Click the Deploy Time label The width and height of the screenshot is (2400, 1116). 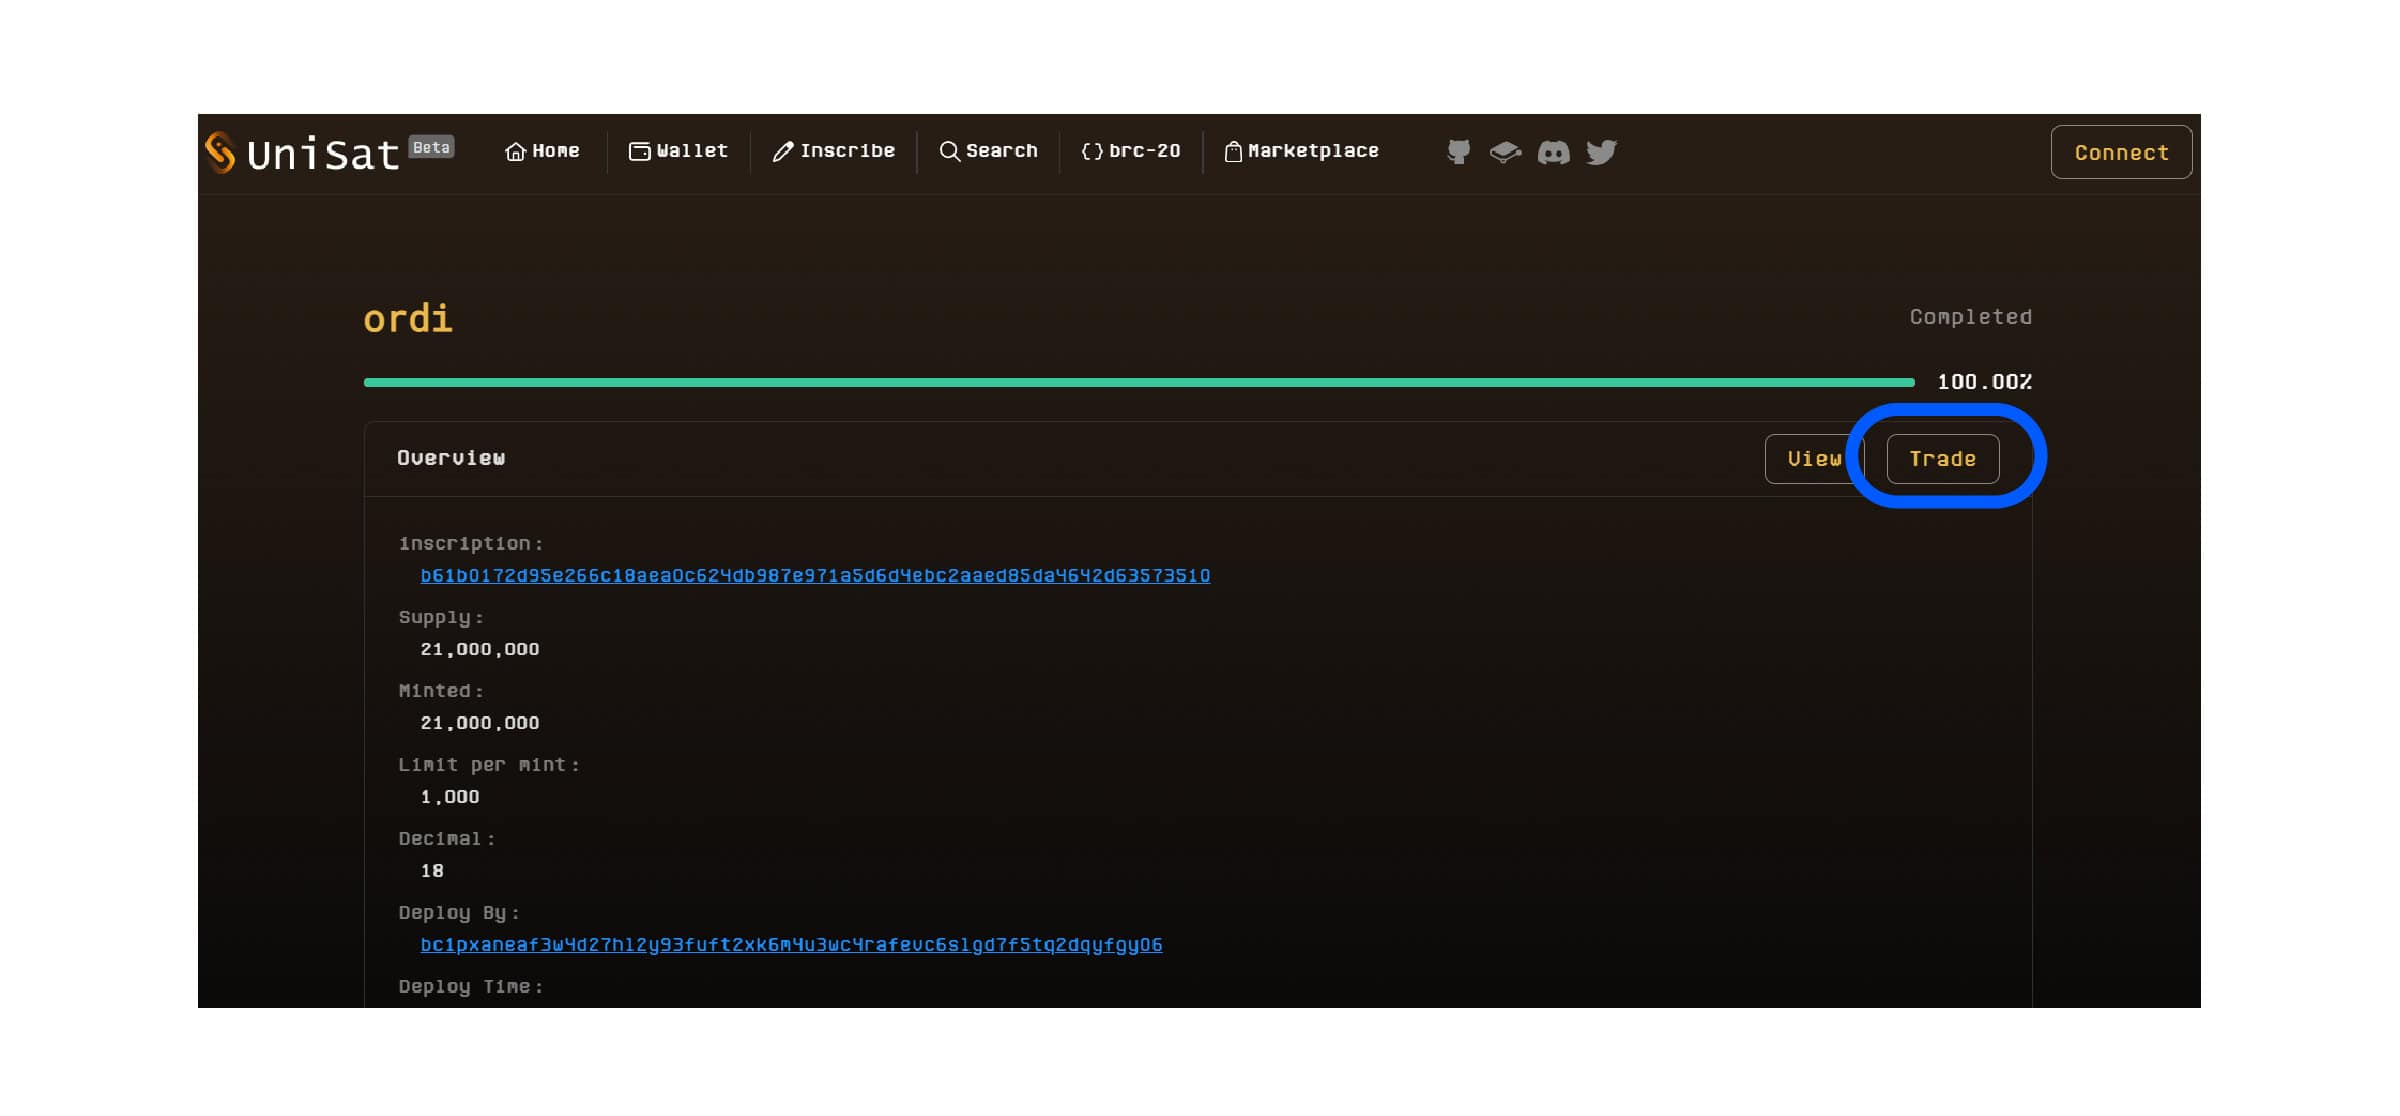coord(471,987)
